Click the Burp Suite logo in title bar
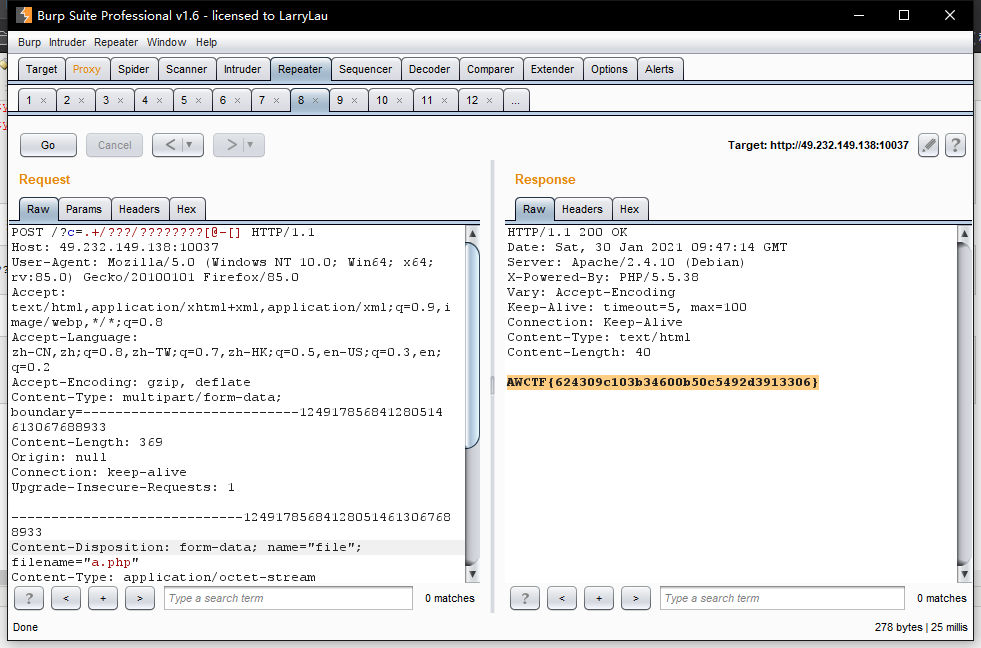This screenshot has width=981, height=648. pyautogui.click(x=24, y=15)
